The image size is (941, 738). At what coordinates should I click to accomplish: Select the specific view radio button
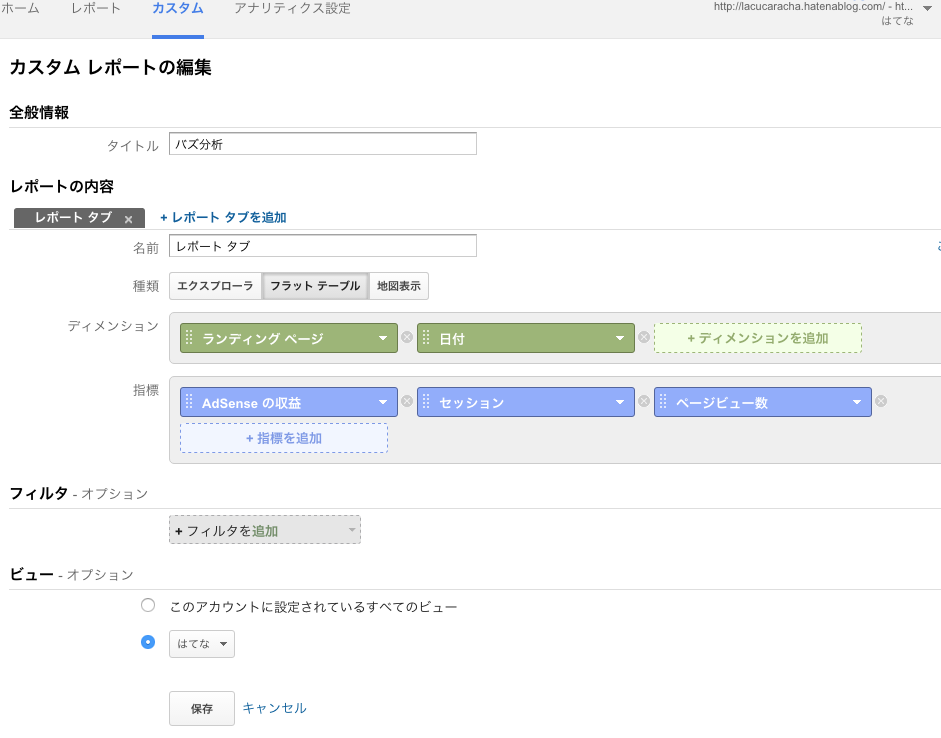[x=148, y=642]
